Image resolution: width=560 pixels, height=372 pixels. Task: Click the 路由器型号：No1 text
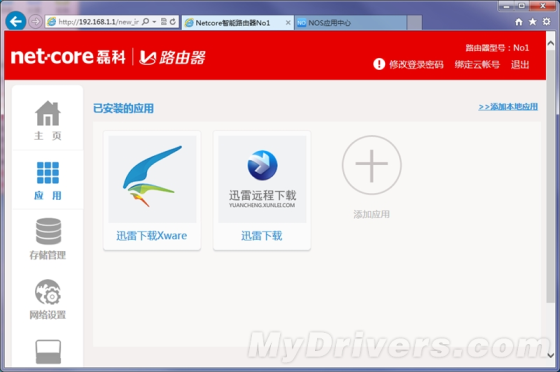tap(497, 48)
